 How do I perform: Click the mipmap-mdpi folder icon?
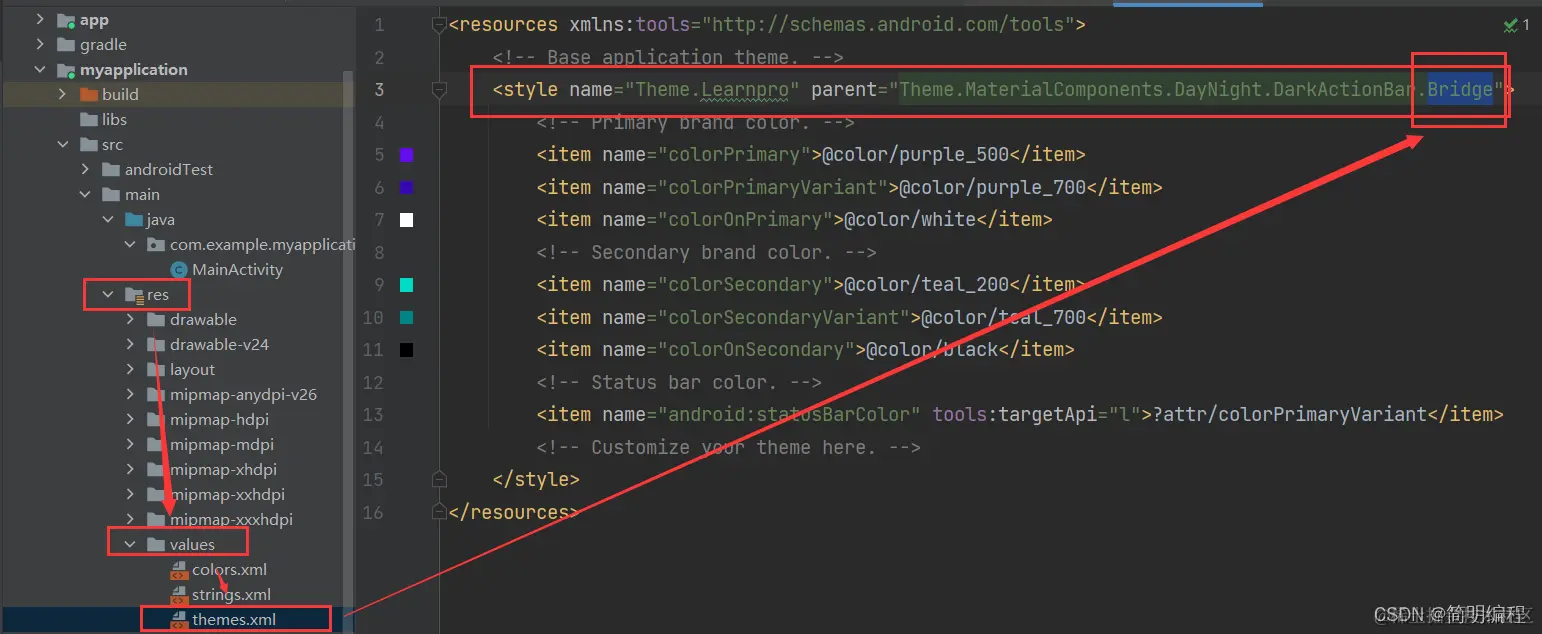(x=156, y=444)
